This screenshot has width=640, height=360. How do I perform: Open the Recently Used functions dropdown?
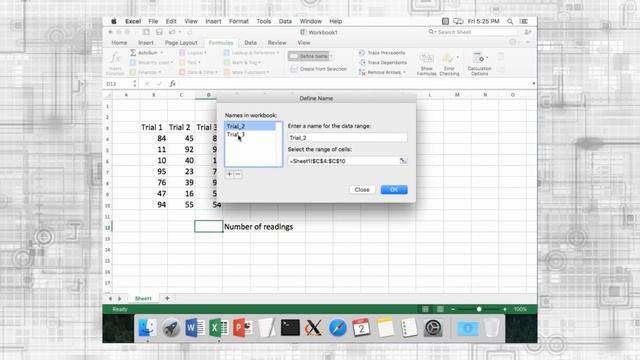click(151, 62)
